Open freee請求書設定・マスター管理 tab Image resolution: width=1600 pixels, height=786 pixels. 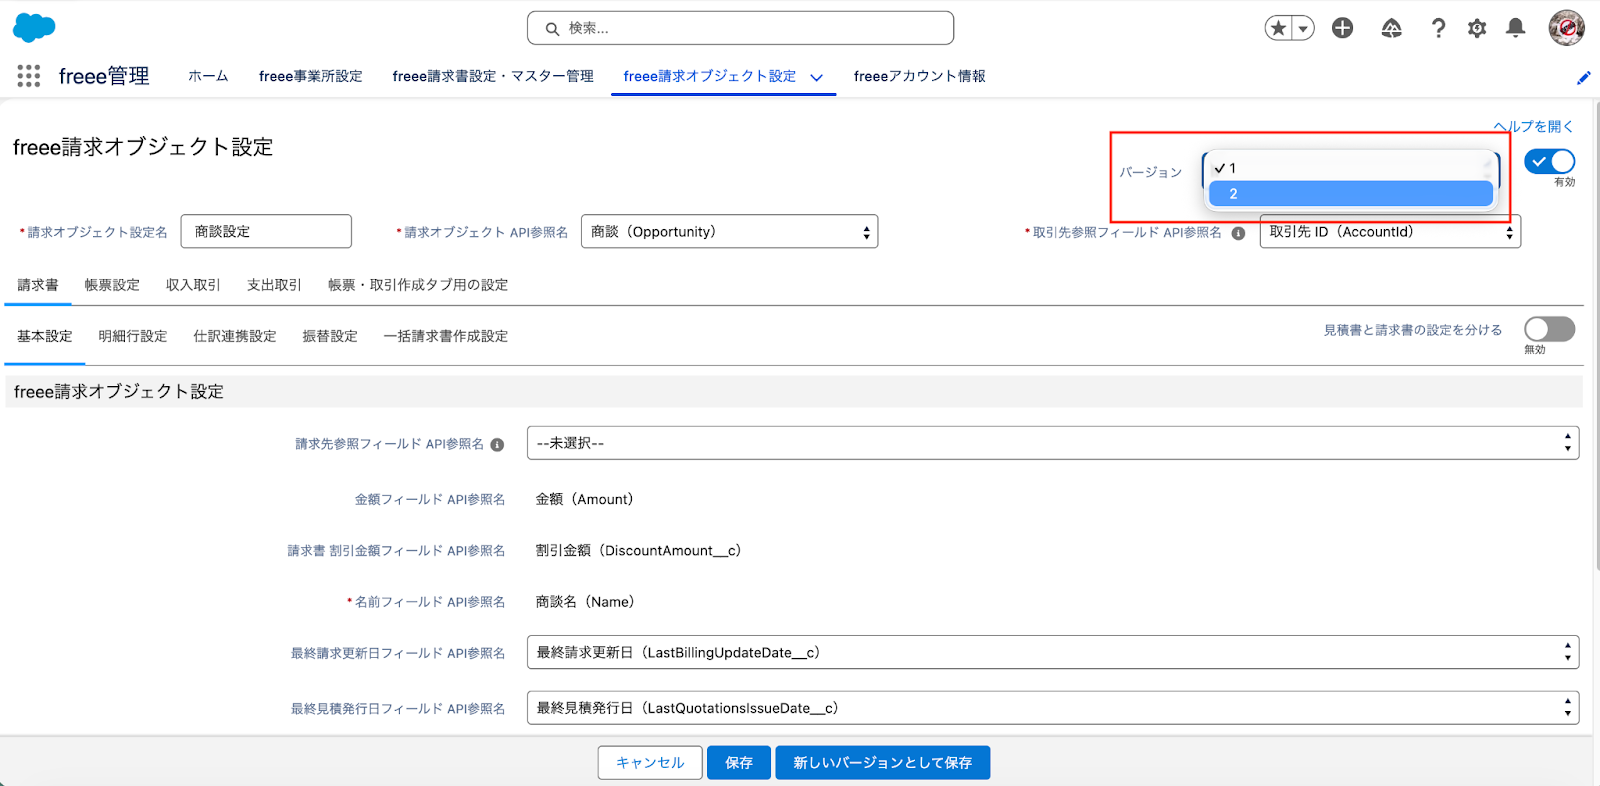coord(493,76)
